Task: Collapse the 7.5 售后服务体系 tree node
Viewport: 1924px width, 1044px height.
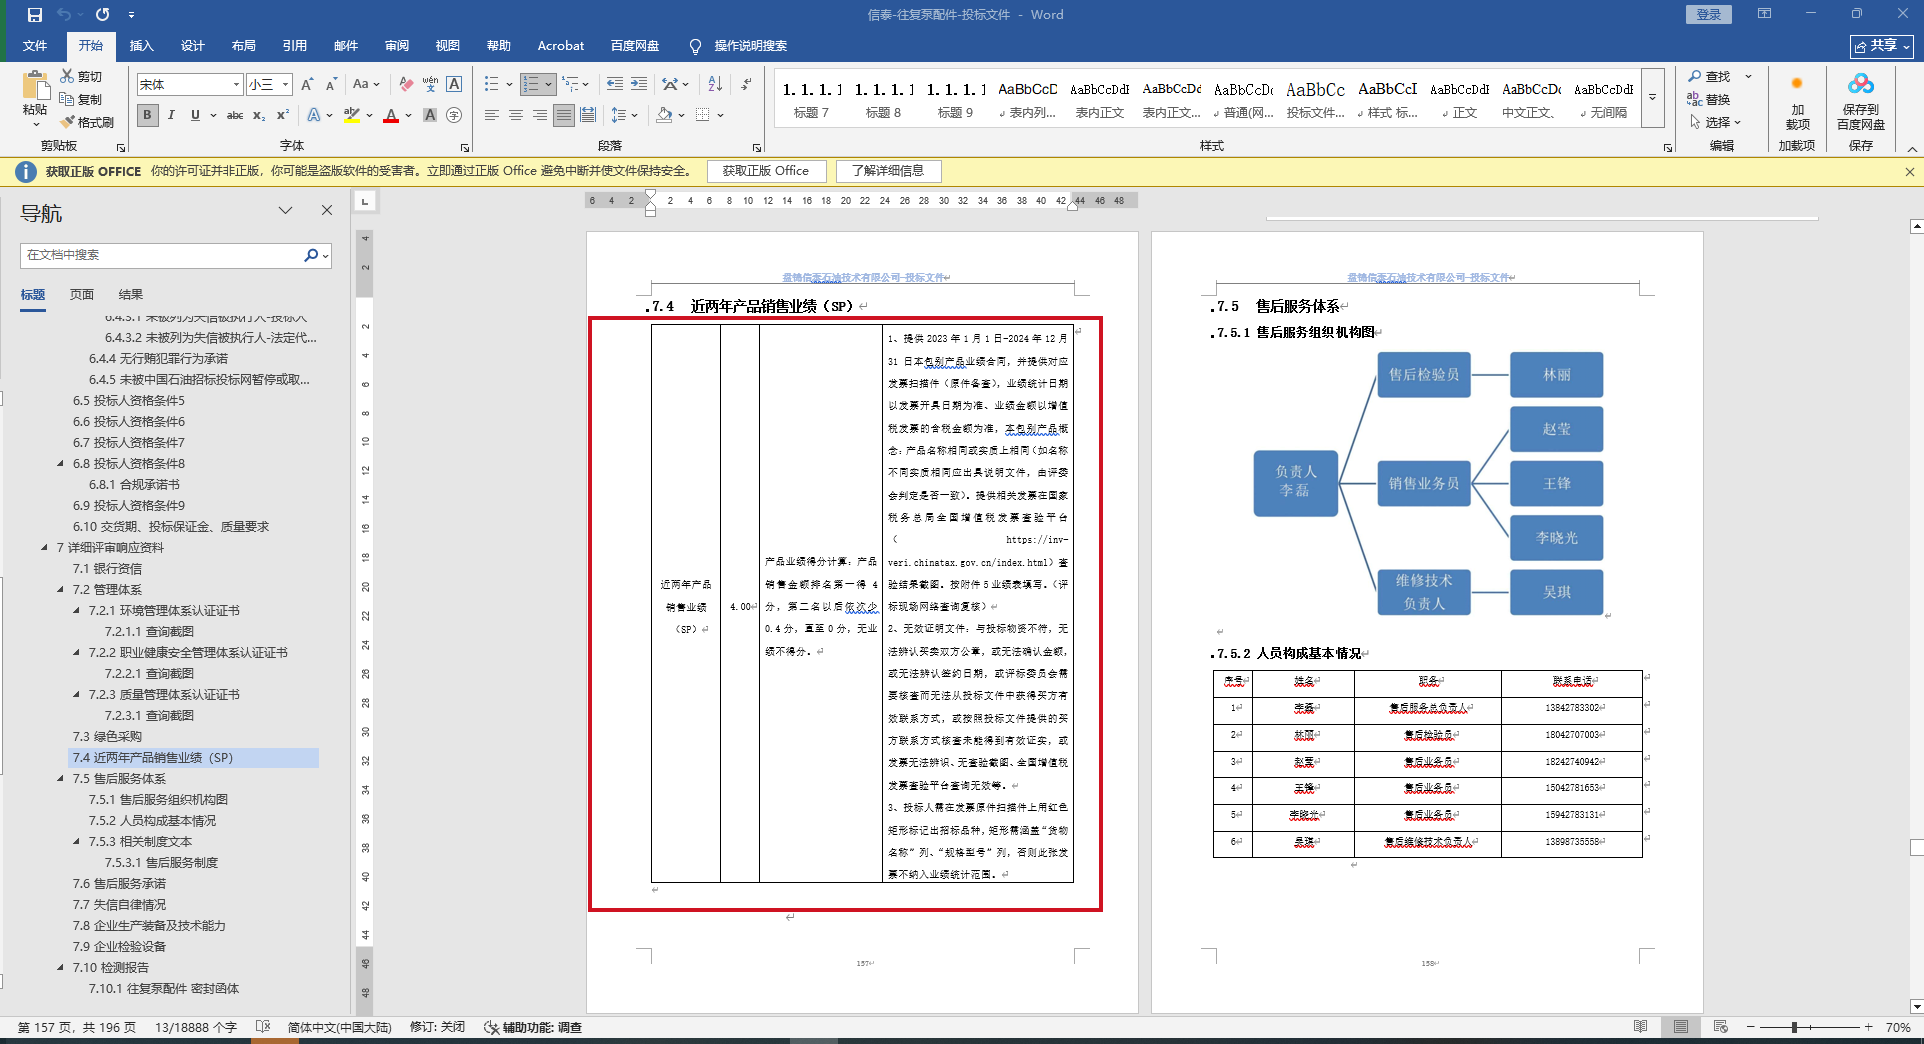Action: [x=61, y=779]
